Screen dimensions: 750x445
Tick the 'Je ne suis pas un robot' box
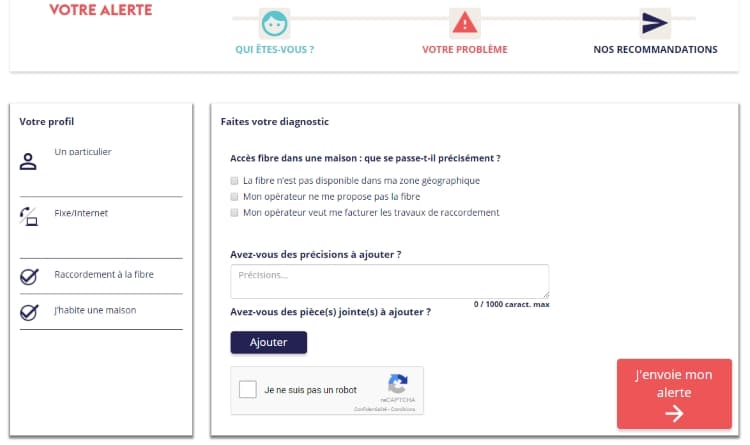[x=248, y=389]
